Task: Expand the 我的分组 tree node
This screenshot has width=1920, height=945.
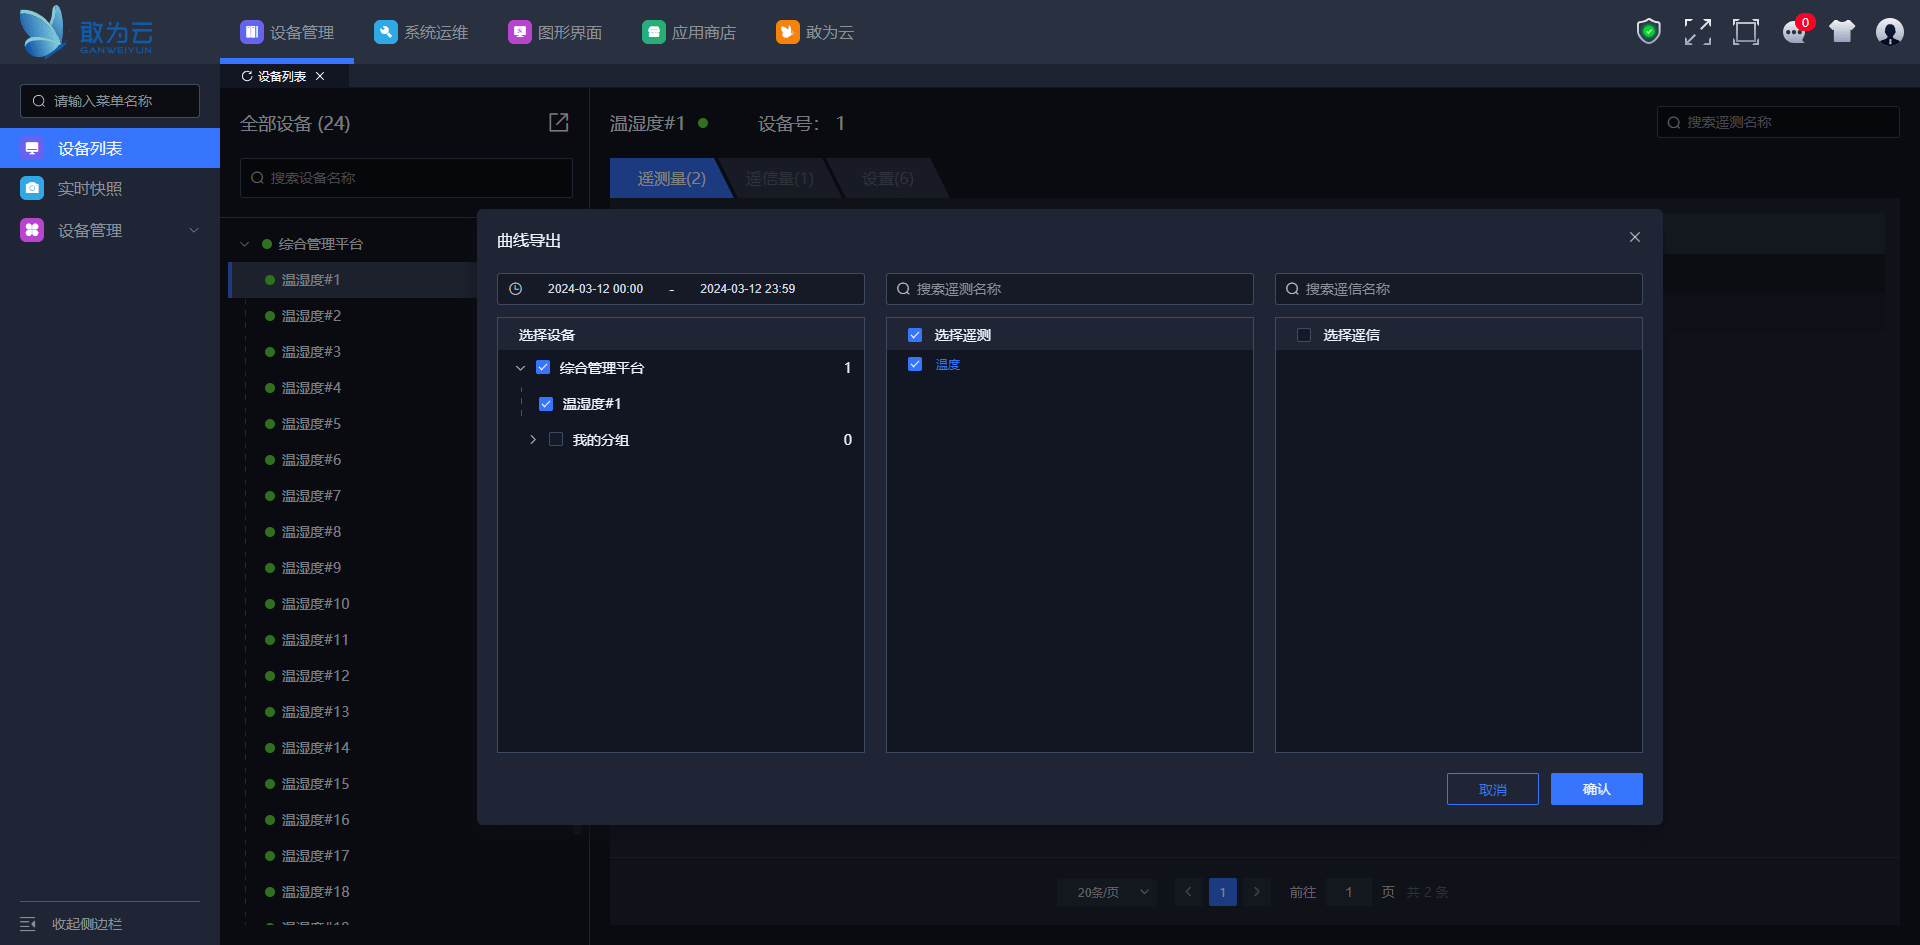Action: coord(533,440)
